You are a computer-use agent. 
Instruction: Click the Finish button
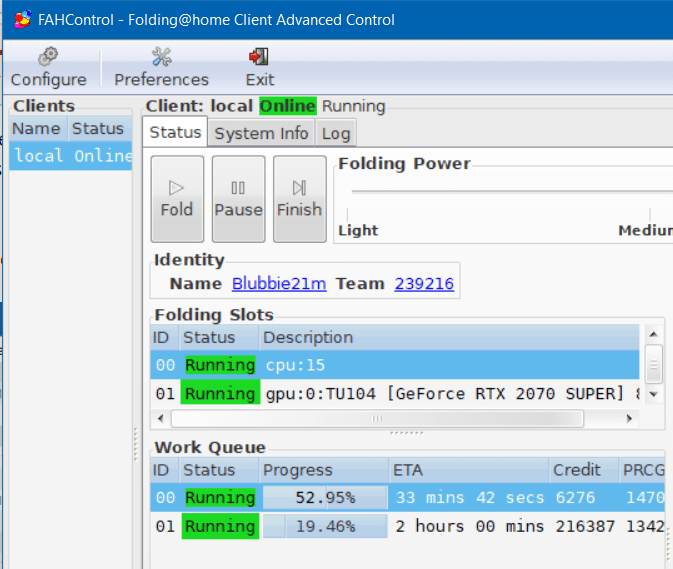[299, 199]
